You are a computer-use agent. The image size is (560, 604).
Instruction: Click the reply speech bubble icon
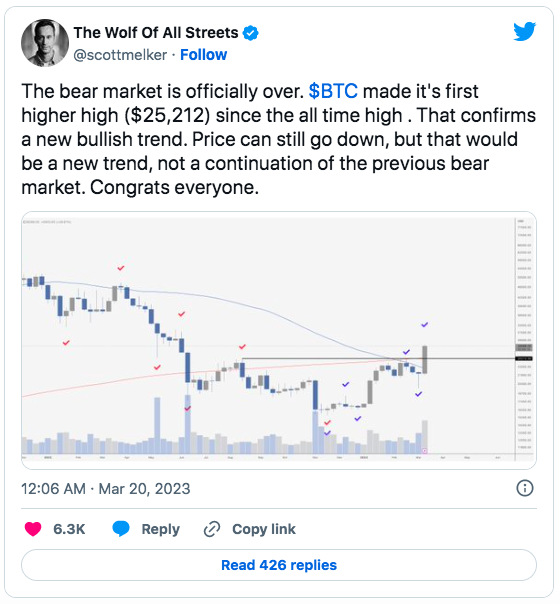tap(121, 529)
